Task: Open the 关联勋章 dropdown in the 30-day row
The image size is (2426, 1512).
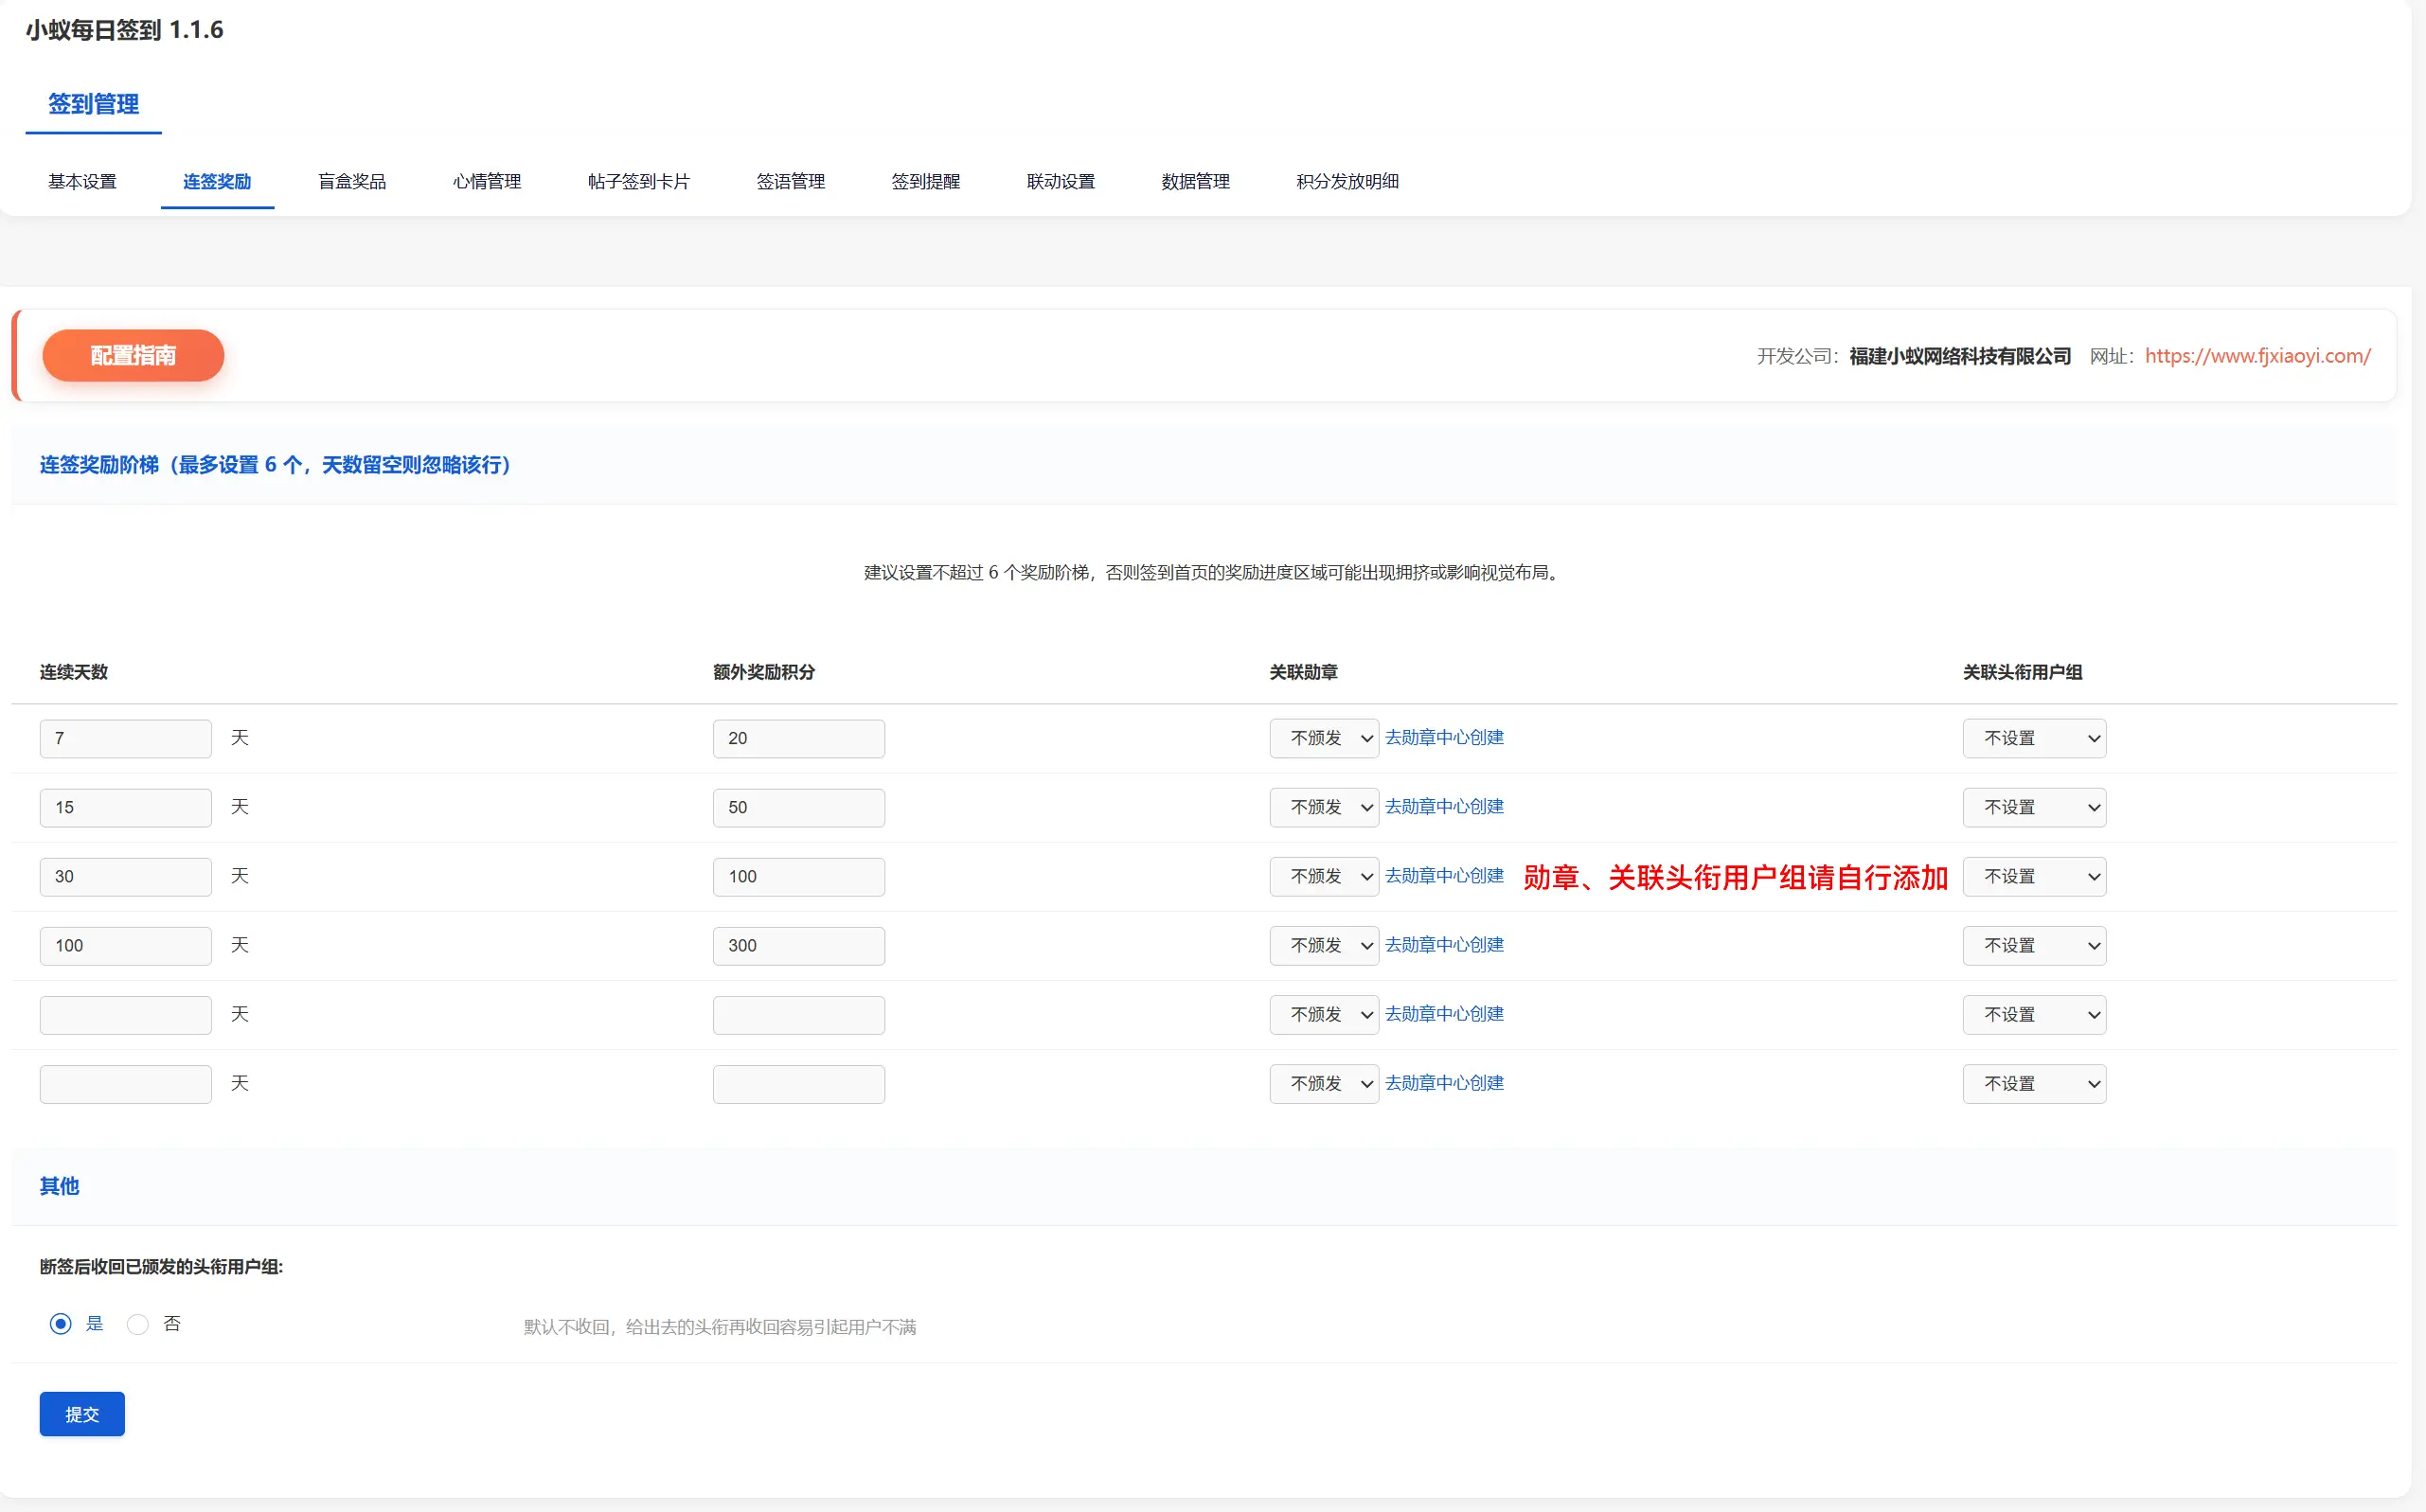Action: [x=1324, y=876]
